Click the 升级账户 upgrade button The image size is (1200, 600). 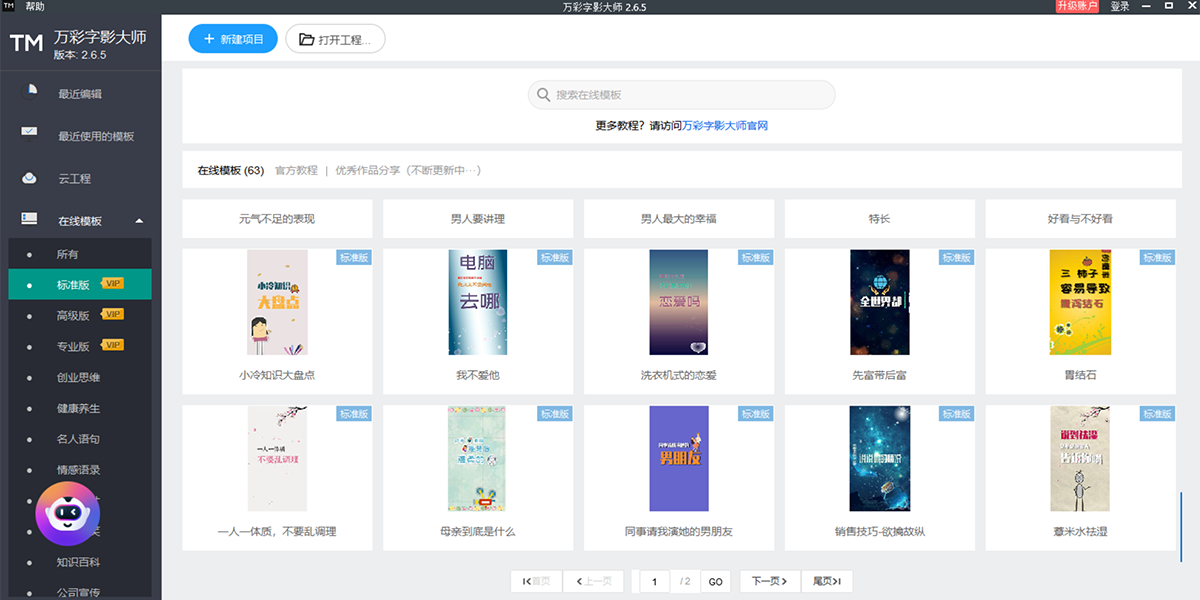point(1076,7)
